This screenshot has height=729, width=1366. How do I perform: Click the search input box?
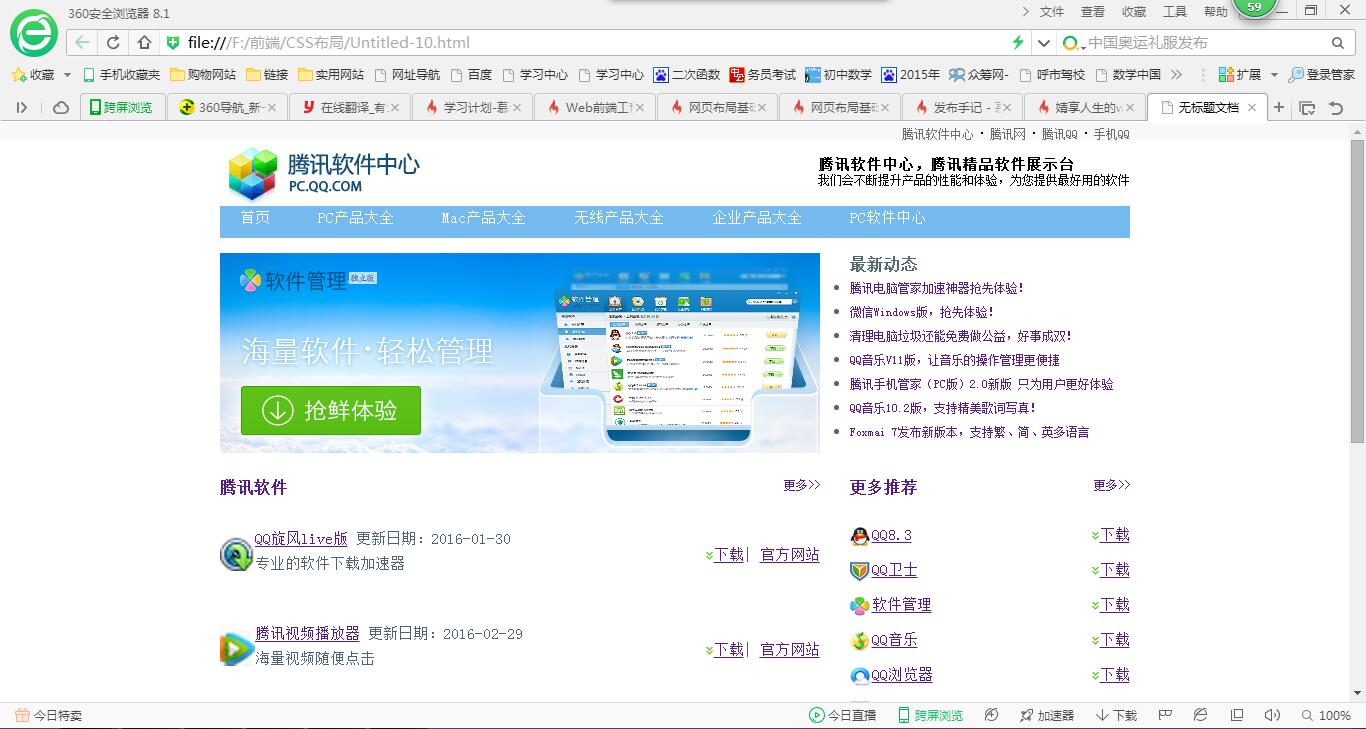[1206, 43]
